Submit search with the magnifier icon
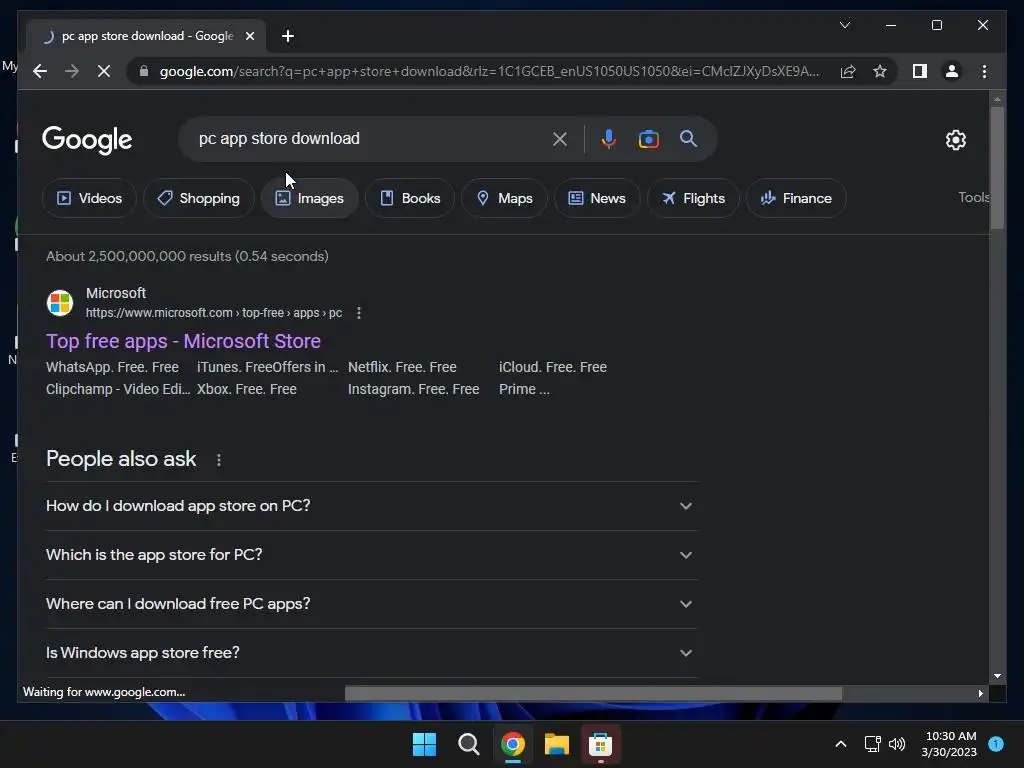Screen dimensions: 1024x768 tap(688, 138)
